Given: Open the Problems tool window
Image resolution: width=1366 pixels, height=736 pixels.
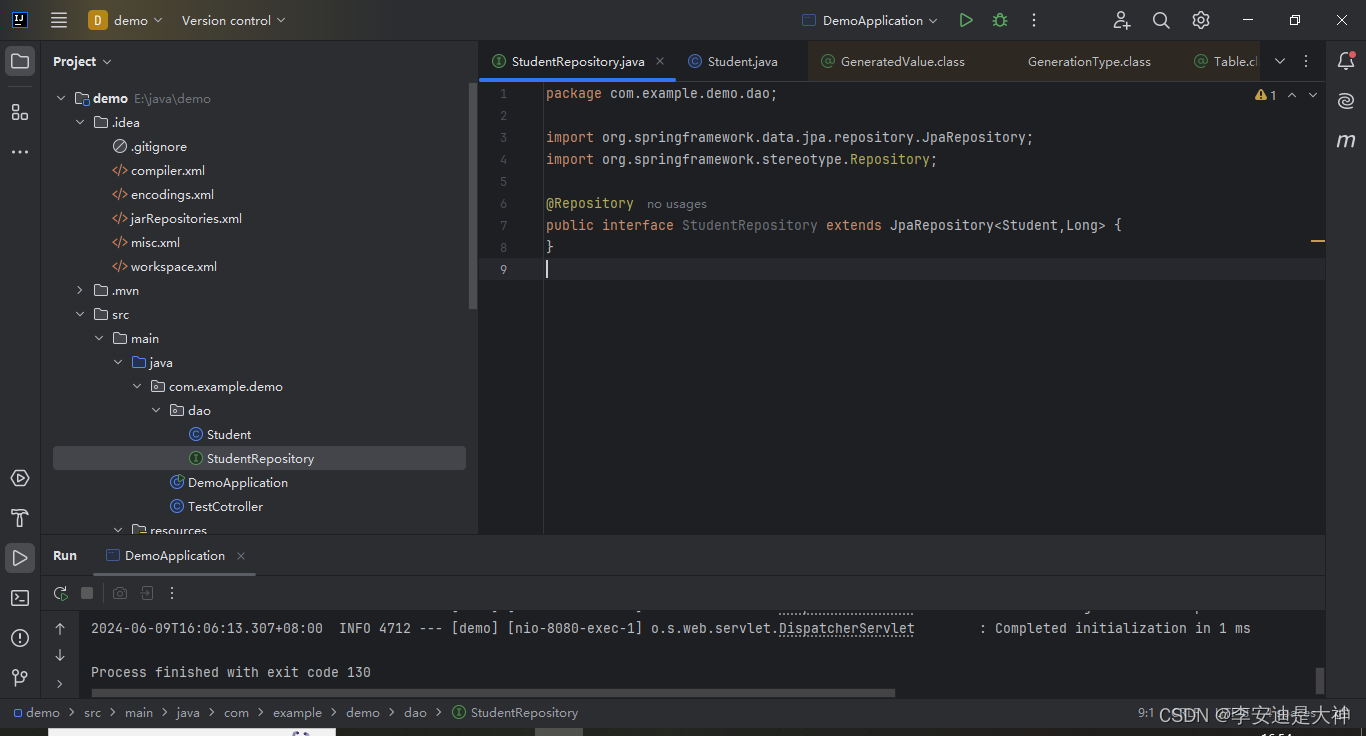Looking at the screenshot, I should [20, 638].
